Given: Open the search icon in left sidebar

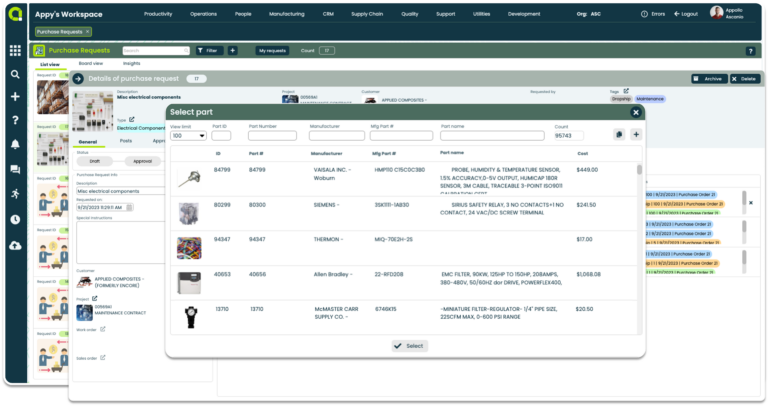Looking at the screenshot, I should click(15, 74).
